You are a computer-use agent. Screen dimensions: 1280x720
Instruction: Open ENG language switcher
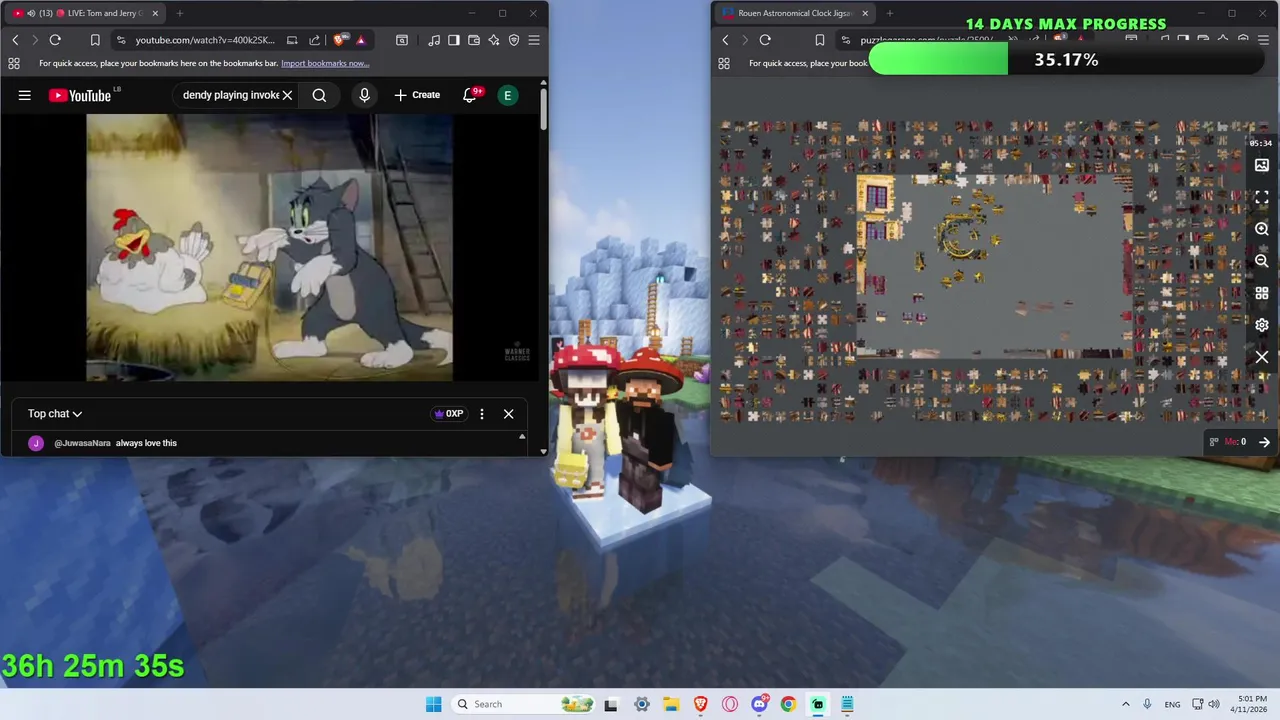tap(1172, 704)
